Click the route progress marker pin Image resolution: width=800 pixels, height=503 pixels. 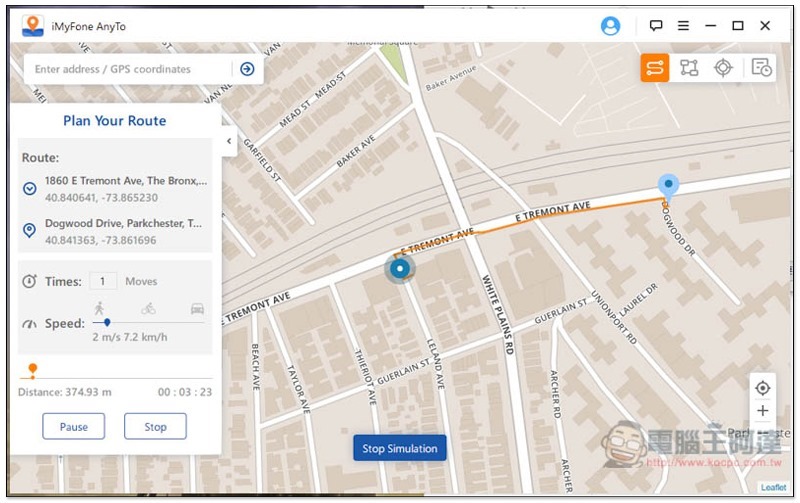click(33, 370)
